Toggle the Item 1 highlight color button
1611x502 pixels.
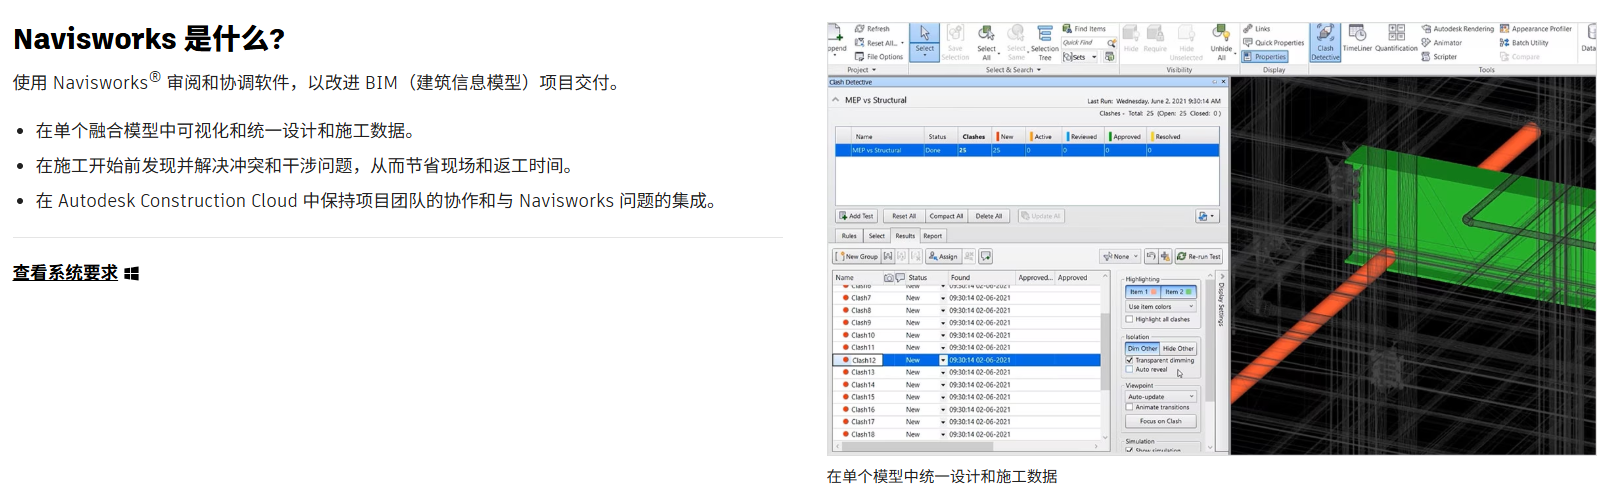1142,292
